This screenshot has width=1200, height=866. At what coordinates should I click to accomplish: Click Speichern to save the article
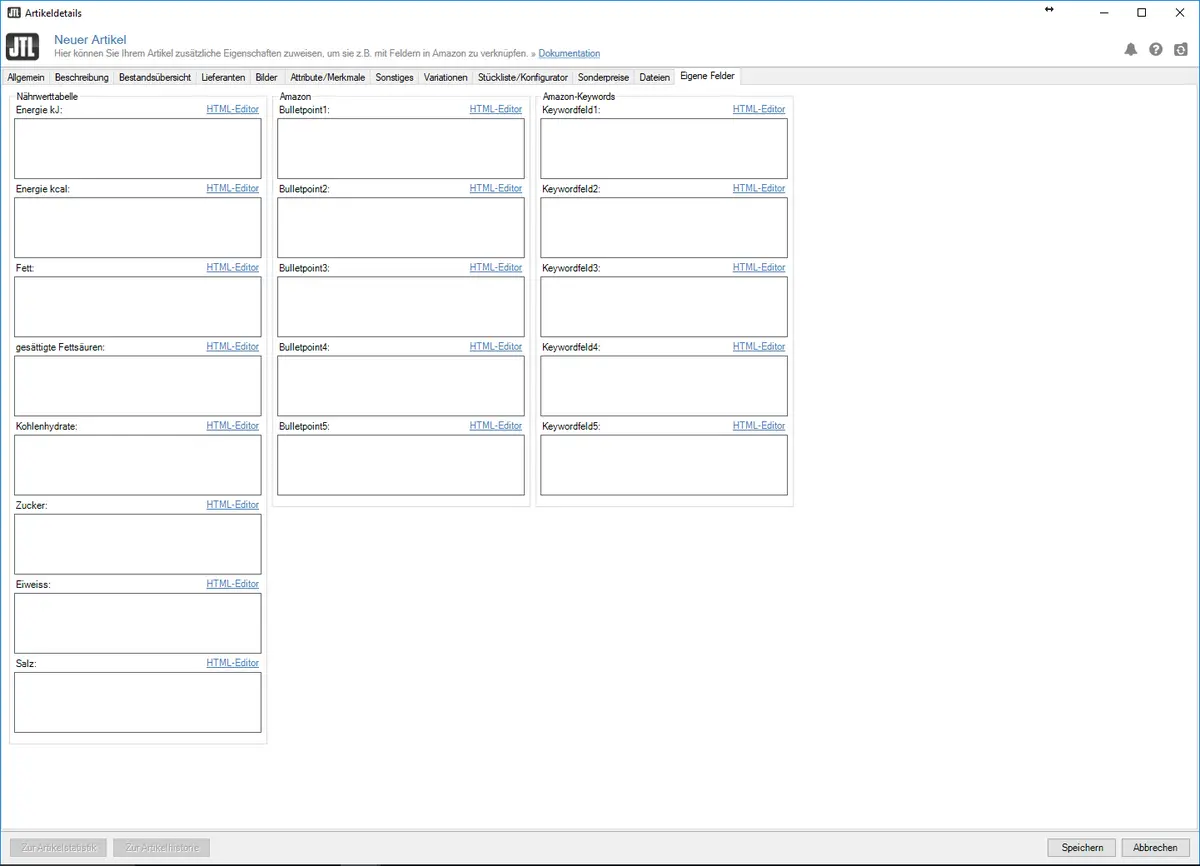(x=1082, y=848)
